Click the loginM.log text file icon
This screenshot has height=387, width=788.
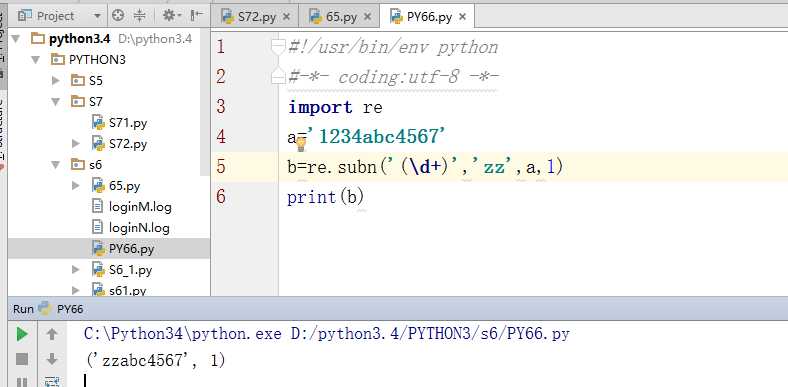(98, 206)
